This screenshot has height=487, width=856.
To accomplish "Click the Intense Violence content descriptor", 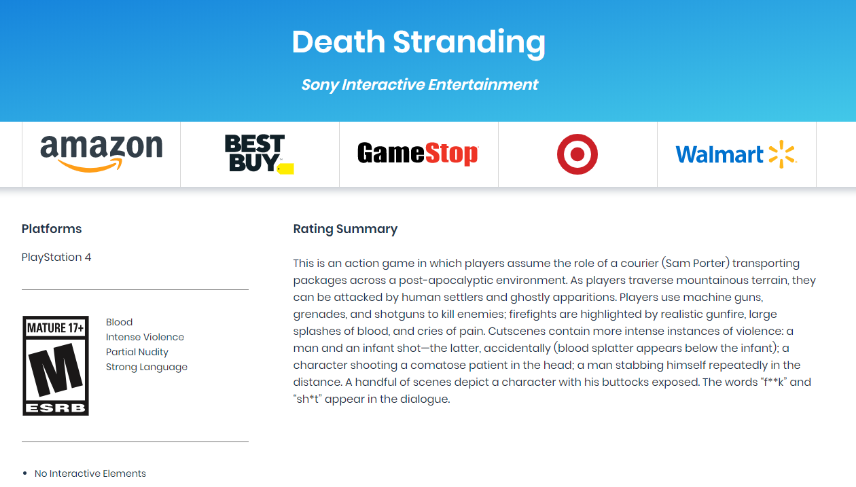I will coord(145,337).
